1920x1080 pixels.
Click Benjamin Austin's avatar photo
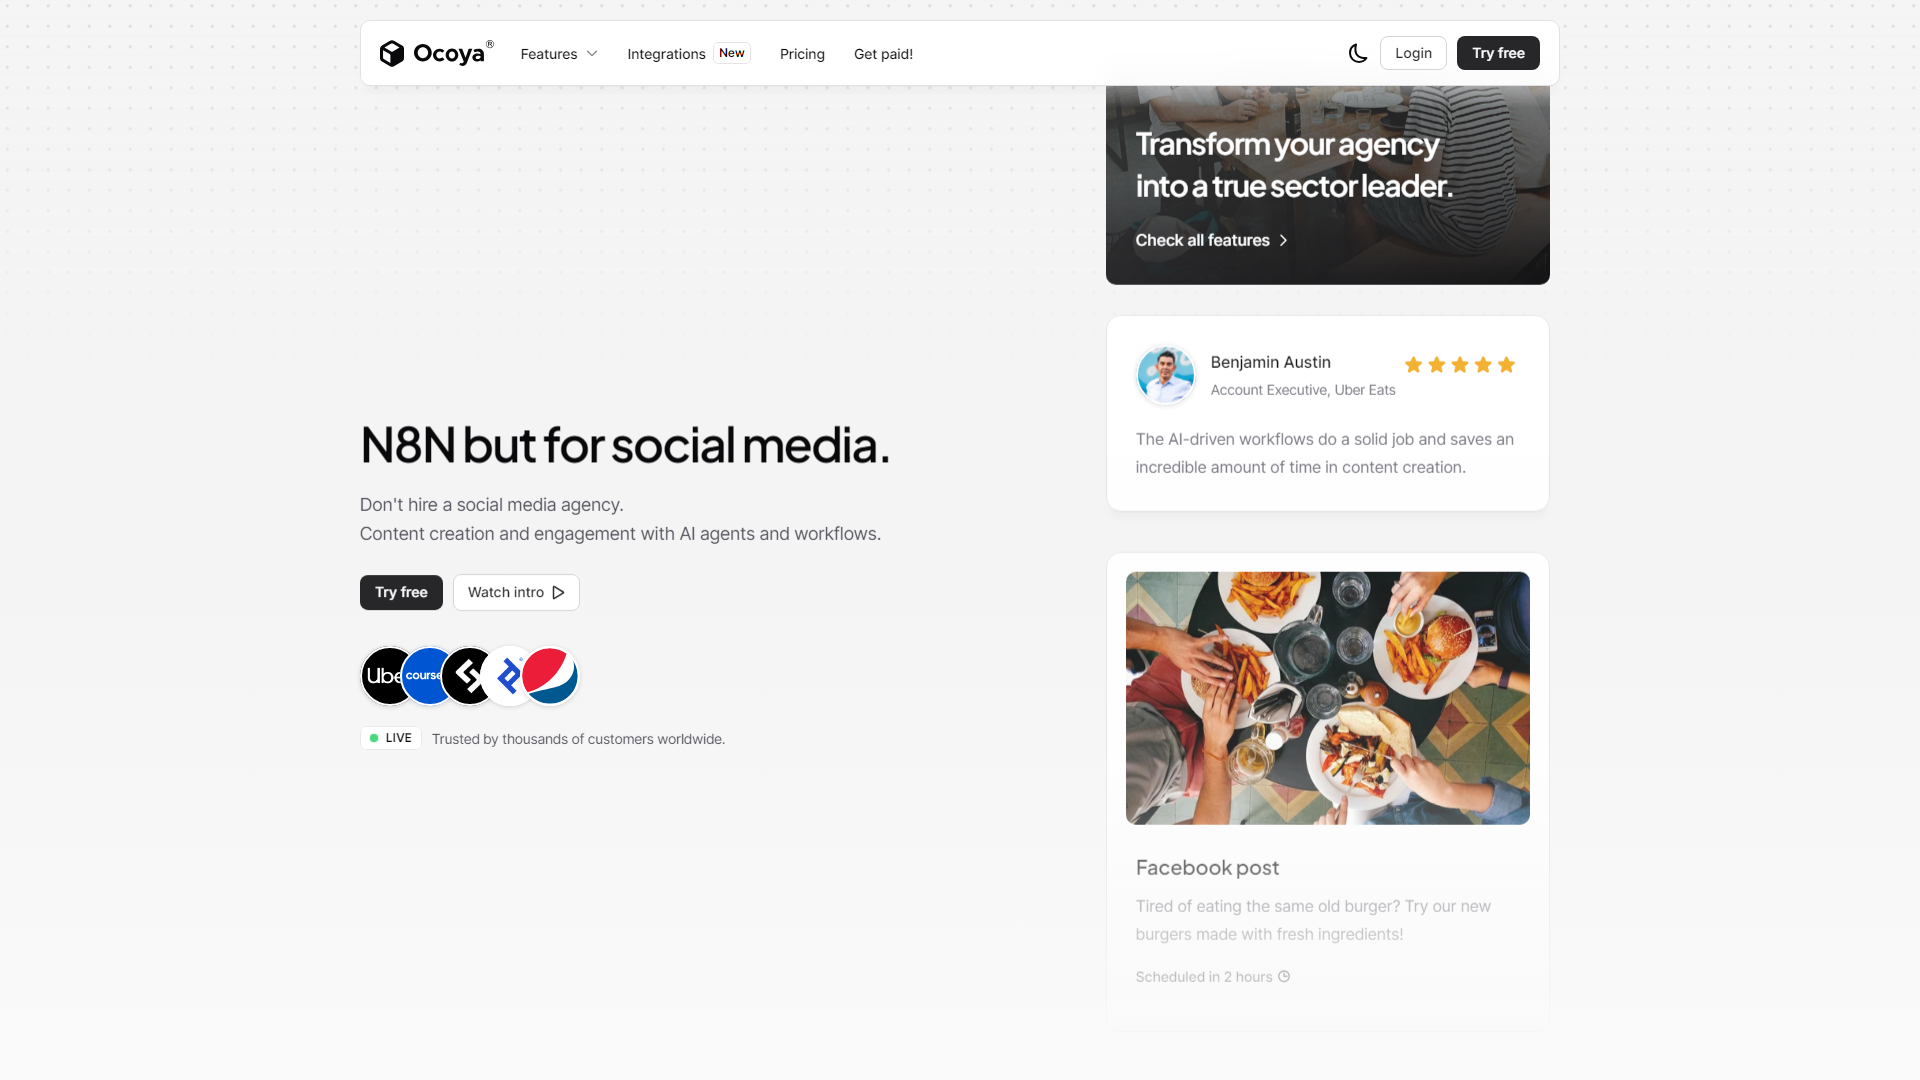coord(1165,375)
